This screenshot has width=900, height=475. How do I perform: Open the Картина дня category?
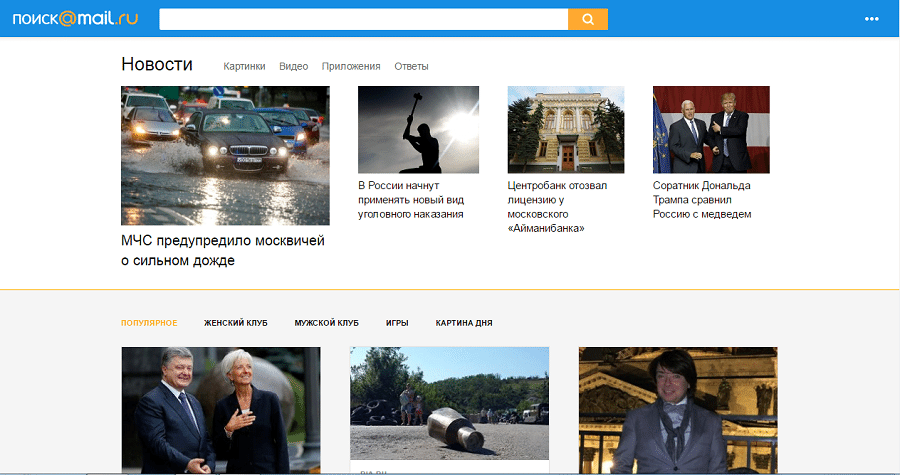pos(464,323)
